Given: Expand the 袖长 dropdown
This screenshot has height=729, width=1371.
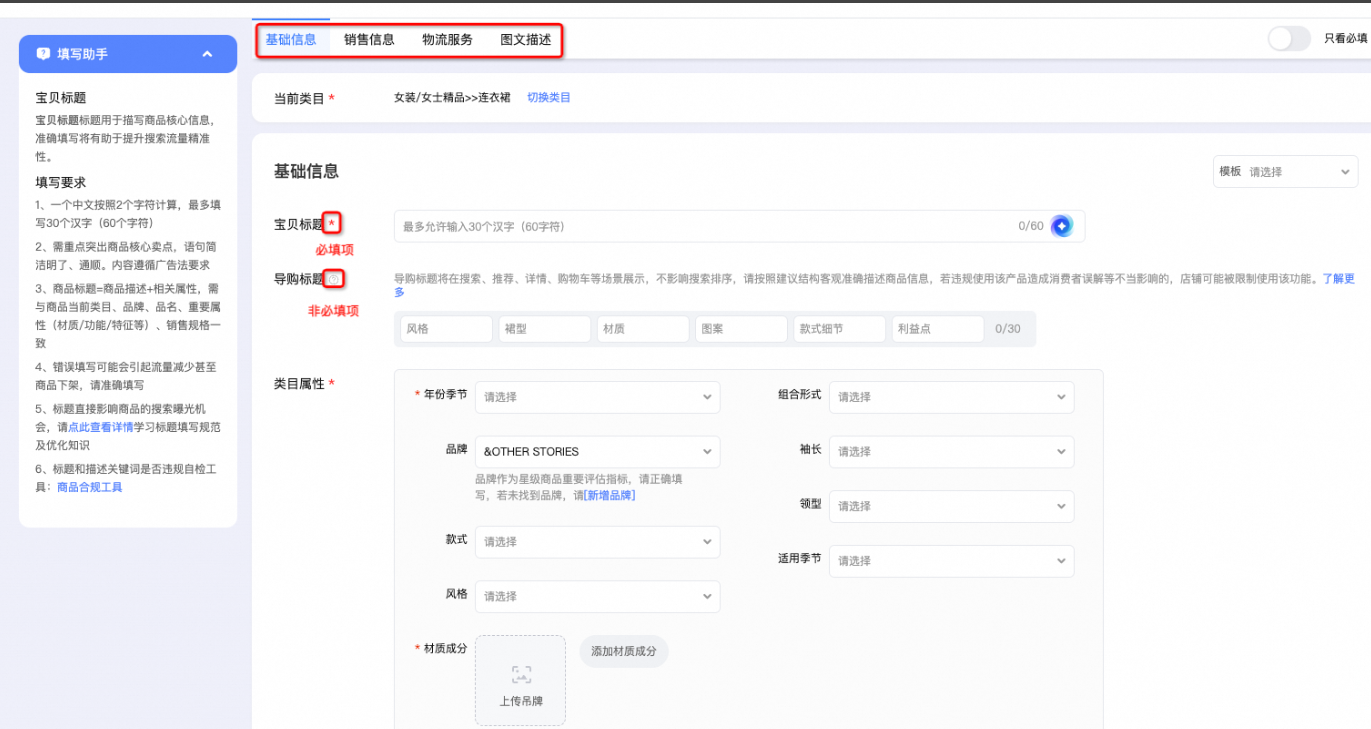Looking at the screenshot, I should point(951,452).
